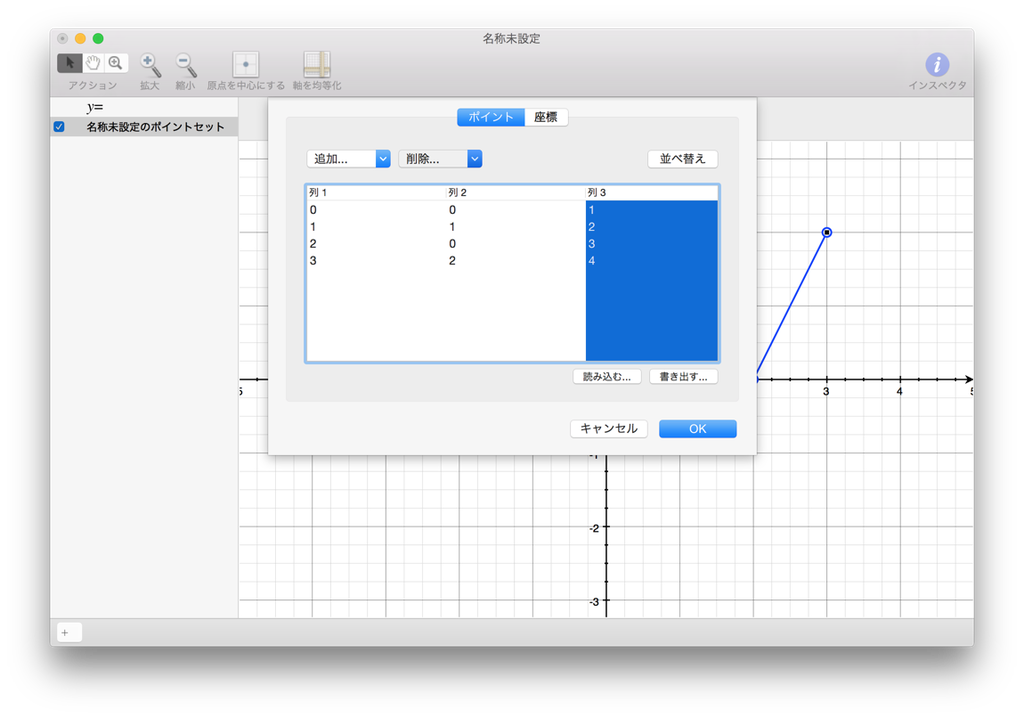1024x718 pixels.
Task: Click the 並べ替え sort button
Action: coord(682,158)
